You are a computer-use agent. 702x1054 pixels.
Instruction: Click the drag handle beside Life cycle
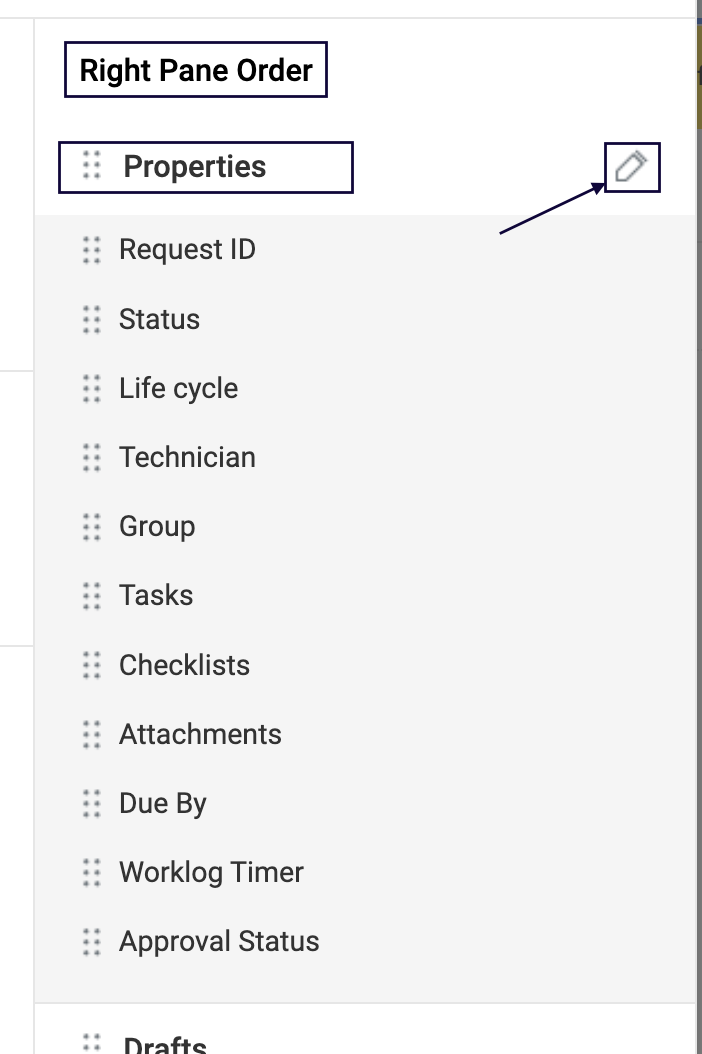(x=92, y=388)
